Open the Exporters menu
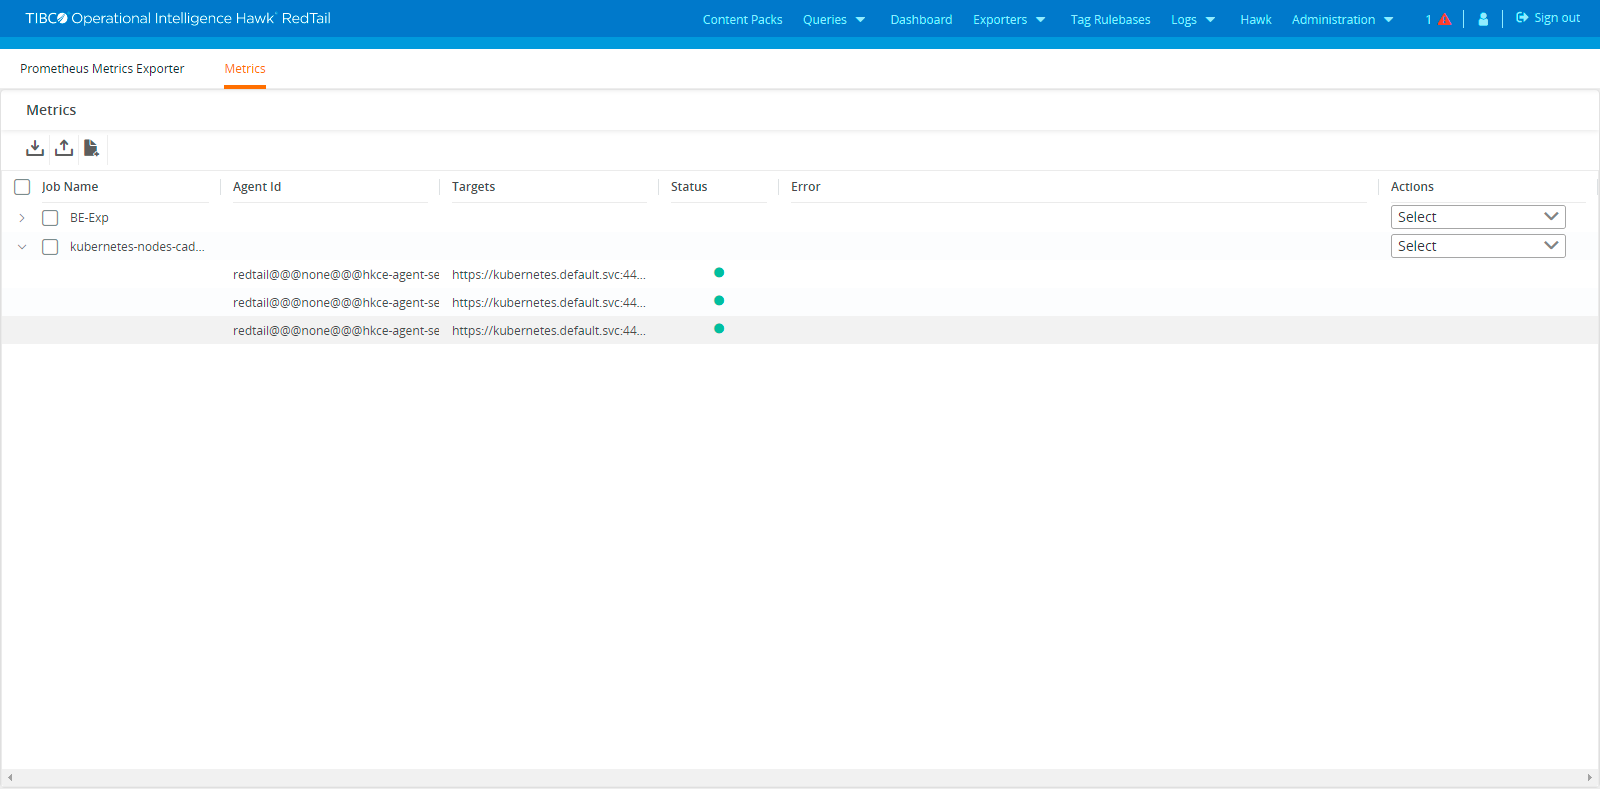This screenshot has width=1600, height=789. pos(1008,19)
